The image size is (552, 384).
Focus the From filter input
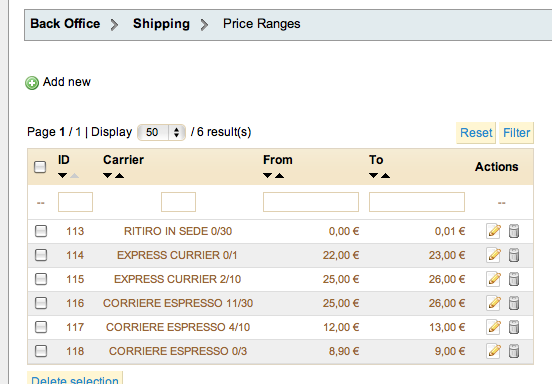[x=311, y=202]
